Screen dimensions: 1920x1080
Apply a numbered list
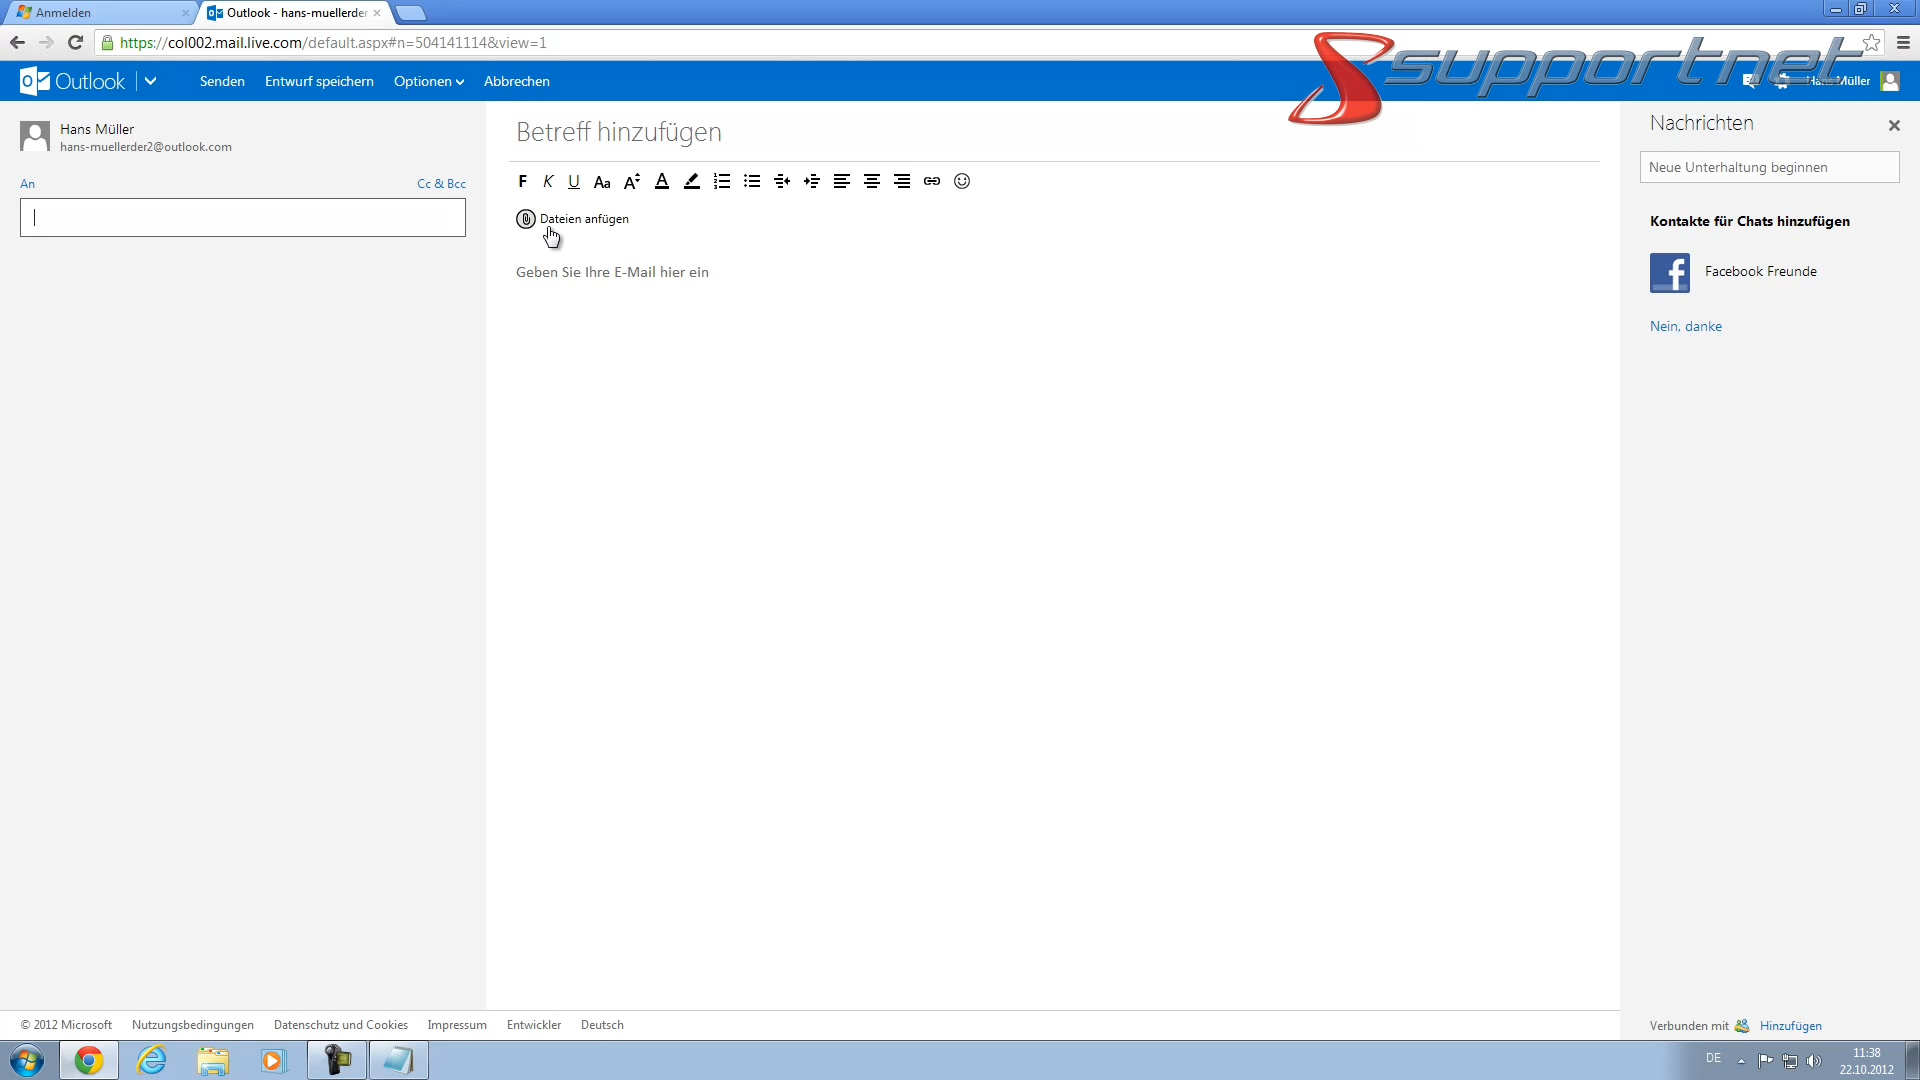click(x=722, y=181)
